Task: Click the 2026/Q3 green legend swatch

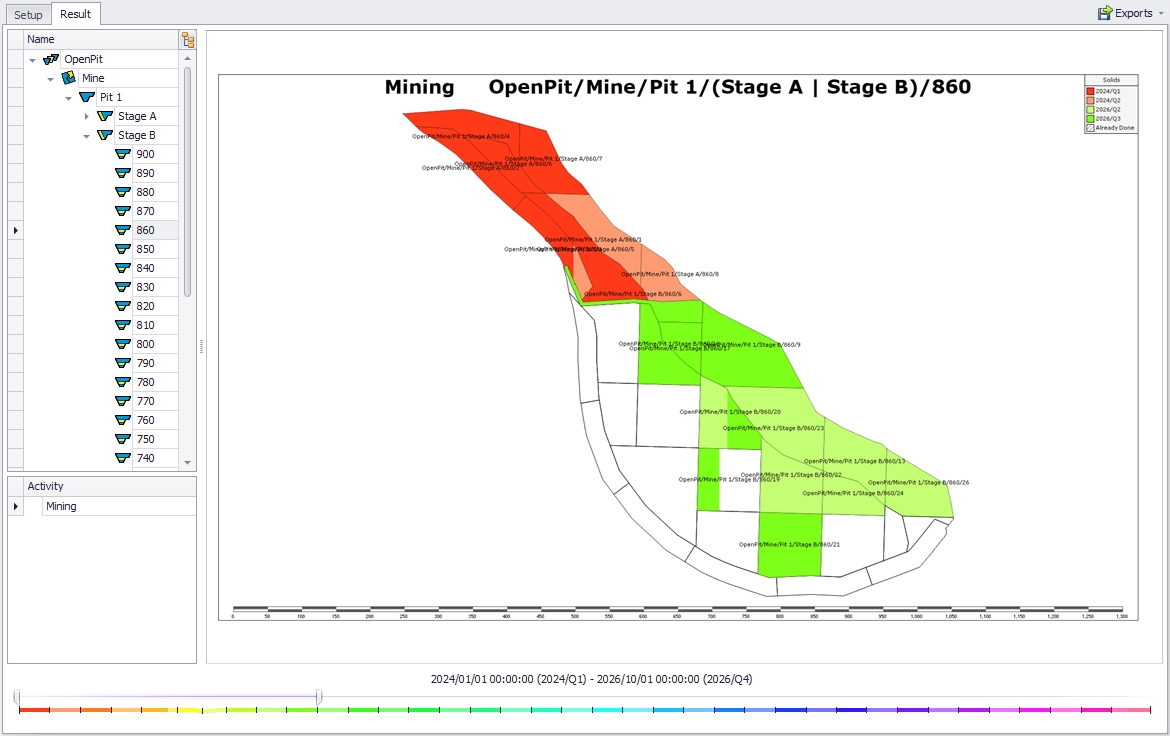Action: tap(1090, 119)
